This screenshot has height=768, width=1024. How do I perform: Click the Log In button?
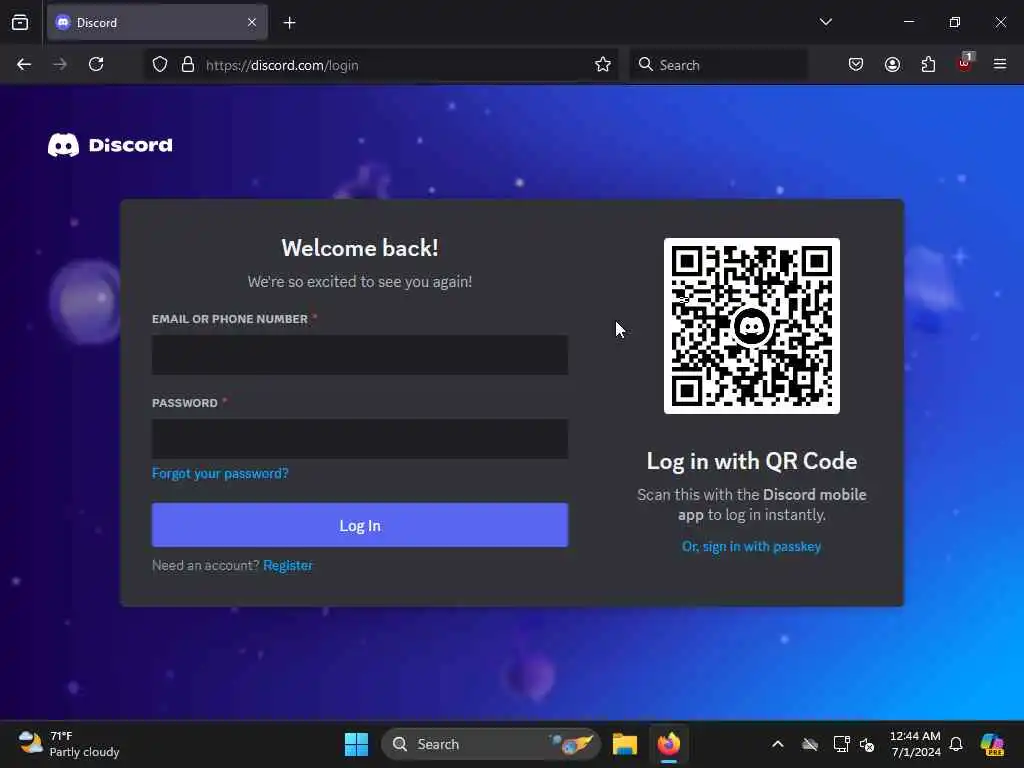pyautogui.click(x=360, y=525)
